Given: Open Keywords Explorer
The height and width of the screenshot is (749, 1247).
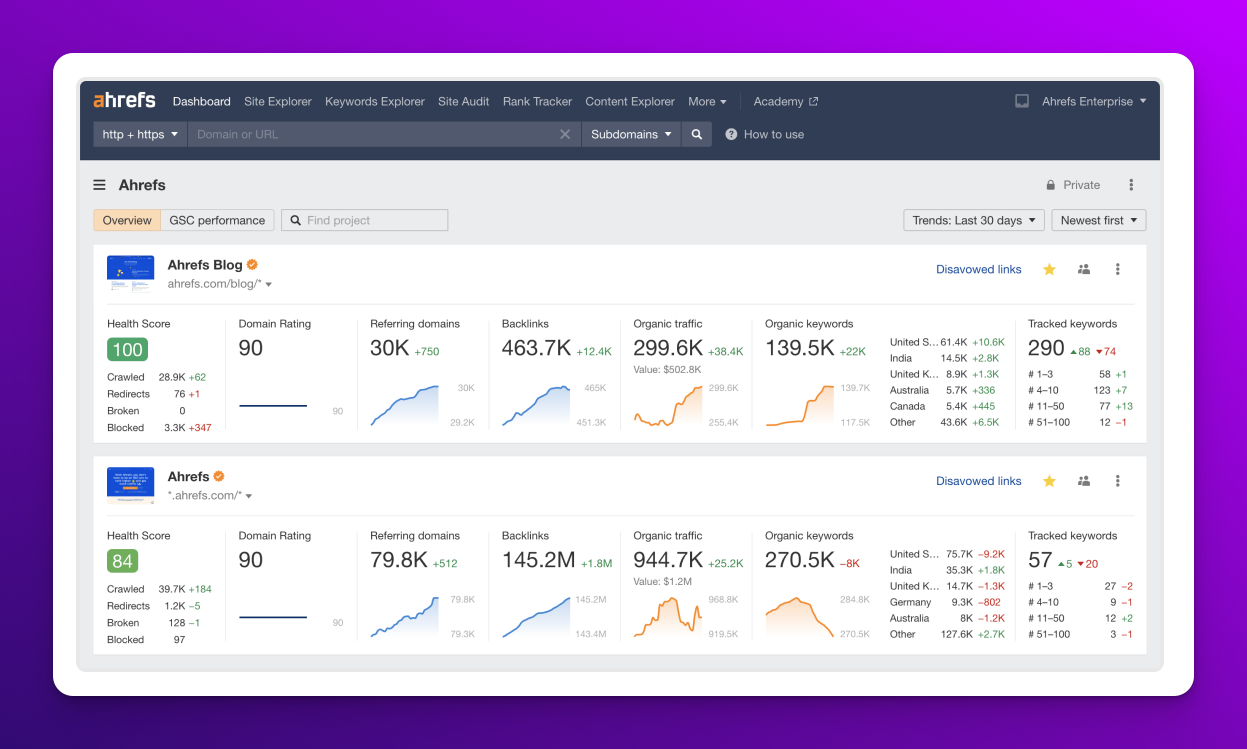Looking at the screenshot, I should click(x=375, y=101).
